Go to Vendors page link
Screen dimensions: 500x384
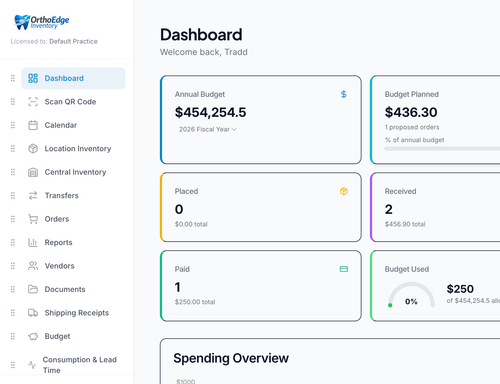[73, 266]
